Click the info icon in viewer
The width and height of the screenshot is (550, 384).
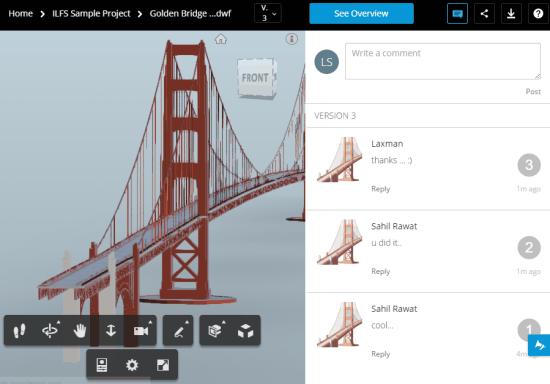[292, 39]
